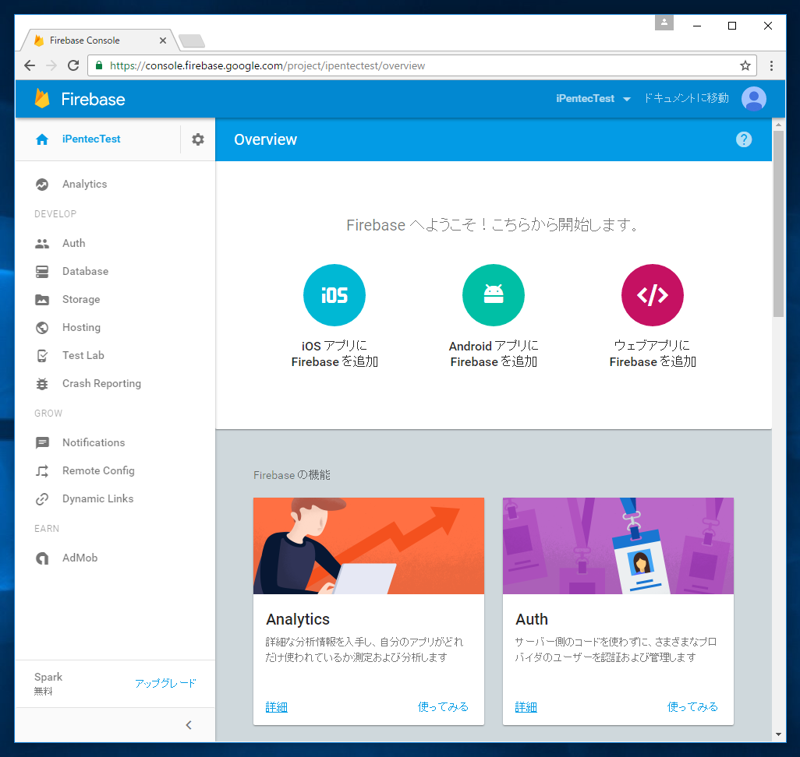Click the Spark plan label
800x757 pixels.
pyautogui.click(x=48, y=677)
